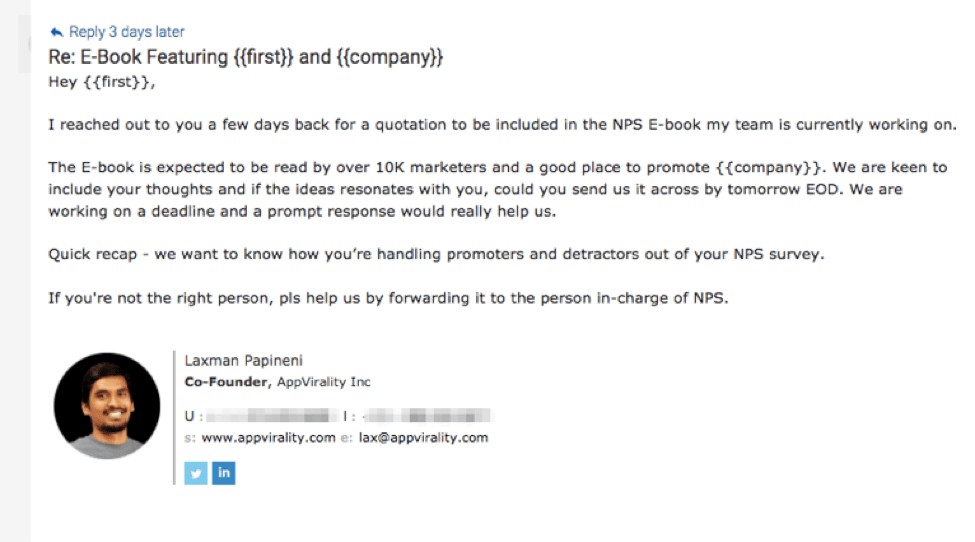Viewport: 975px width, 542px height.
Task: Open the Twitter icon in the signature
Action: pos(196,472)
